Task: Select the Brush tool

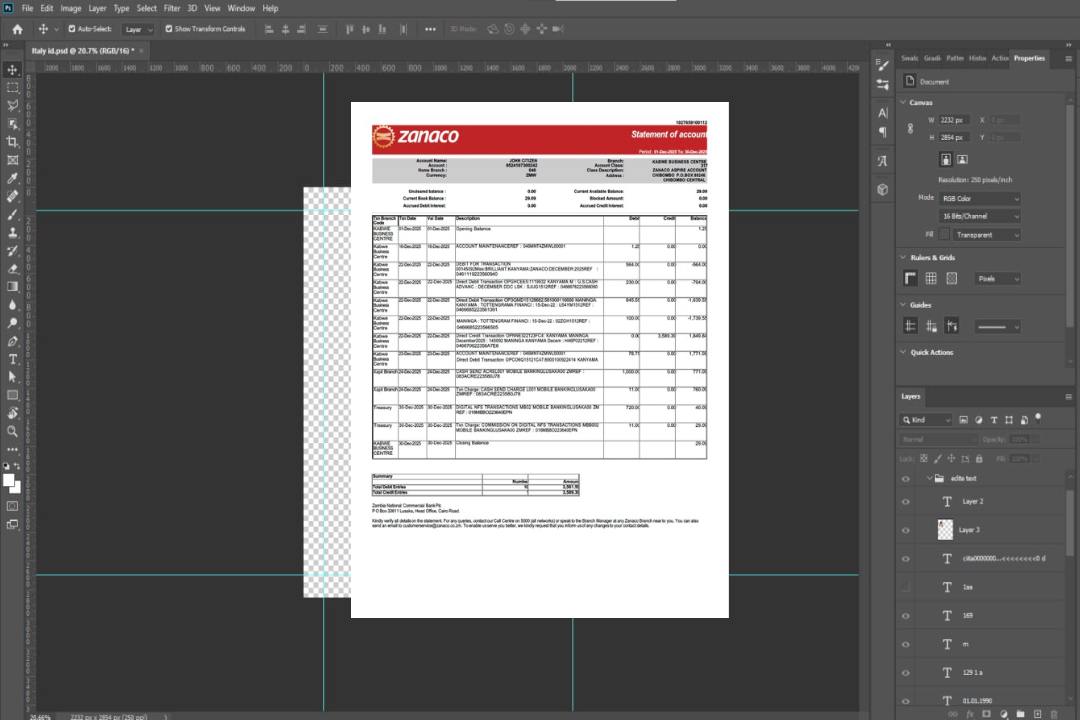Action: tap(12, 214)
